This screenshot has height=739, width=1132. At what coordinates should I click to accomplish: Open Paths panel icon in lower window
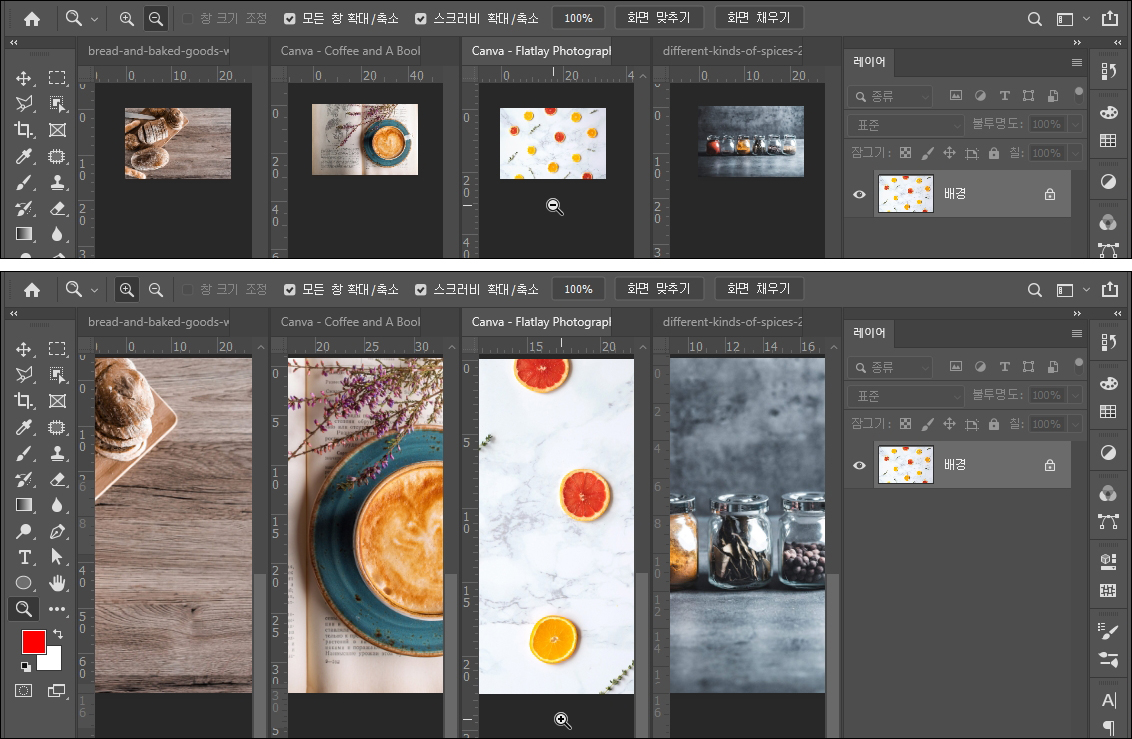tap(1108, 521)
